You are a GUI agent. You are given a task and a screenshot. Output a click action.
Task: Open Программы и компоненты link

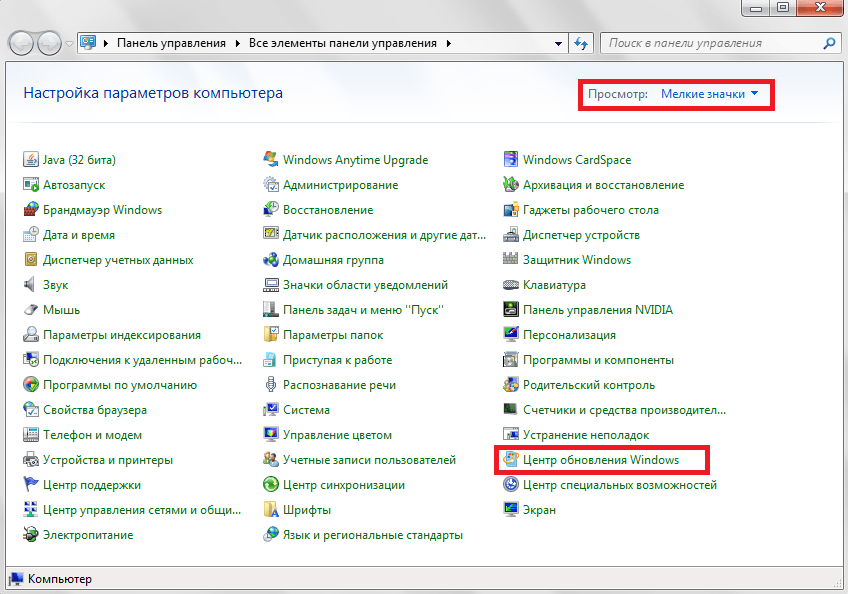598,360
